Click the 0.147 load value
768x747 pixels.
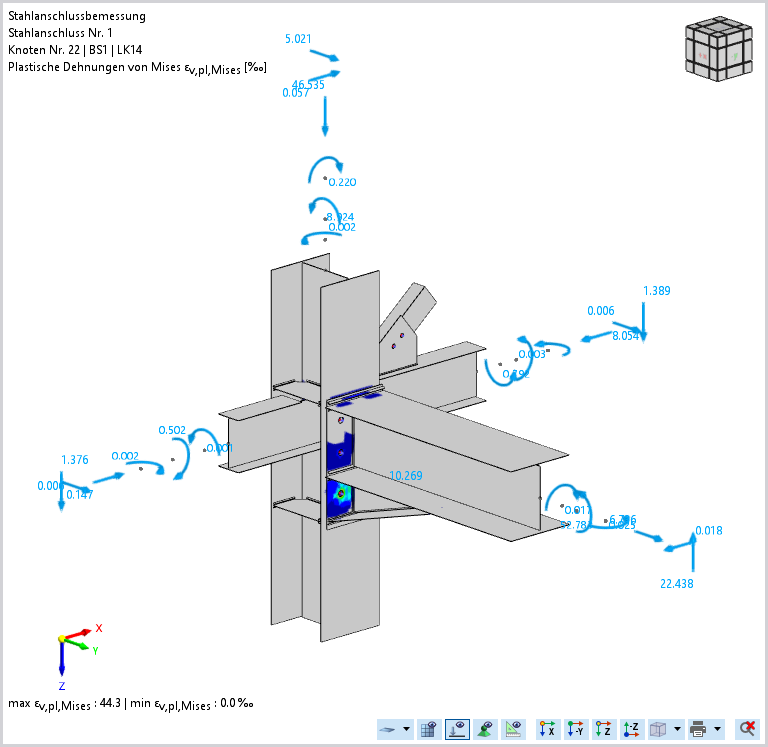click(79, 495)
